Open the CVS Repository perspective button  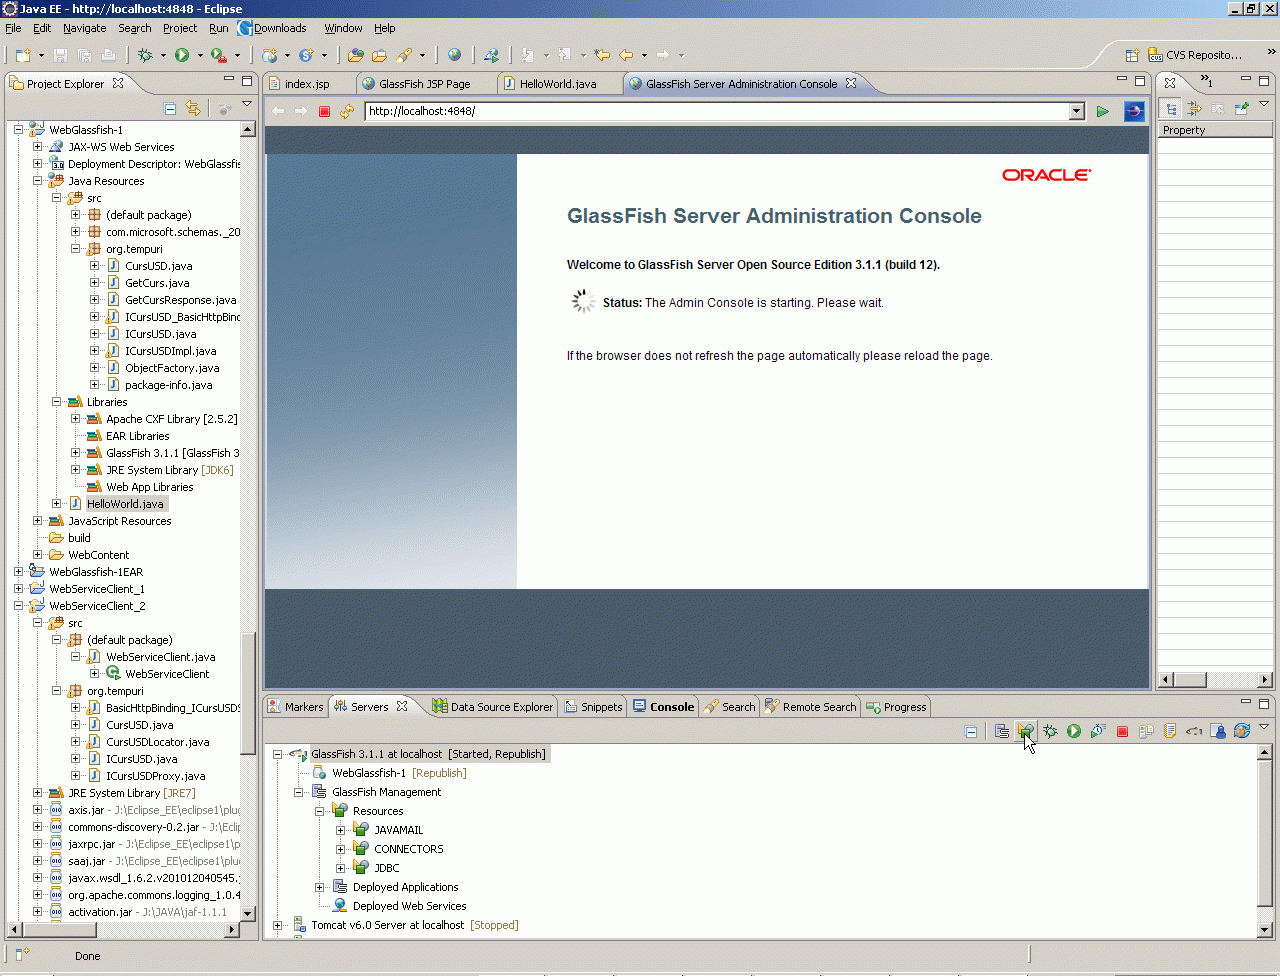[x=1196, y=55]
